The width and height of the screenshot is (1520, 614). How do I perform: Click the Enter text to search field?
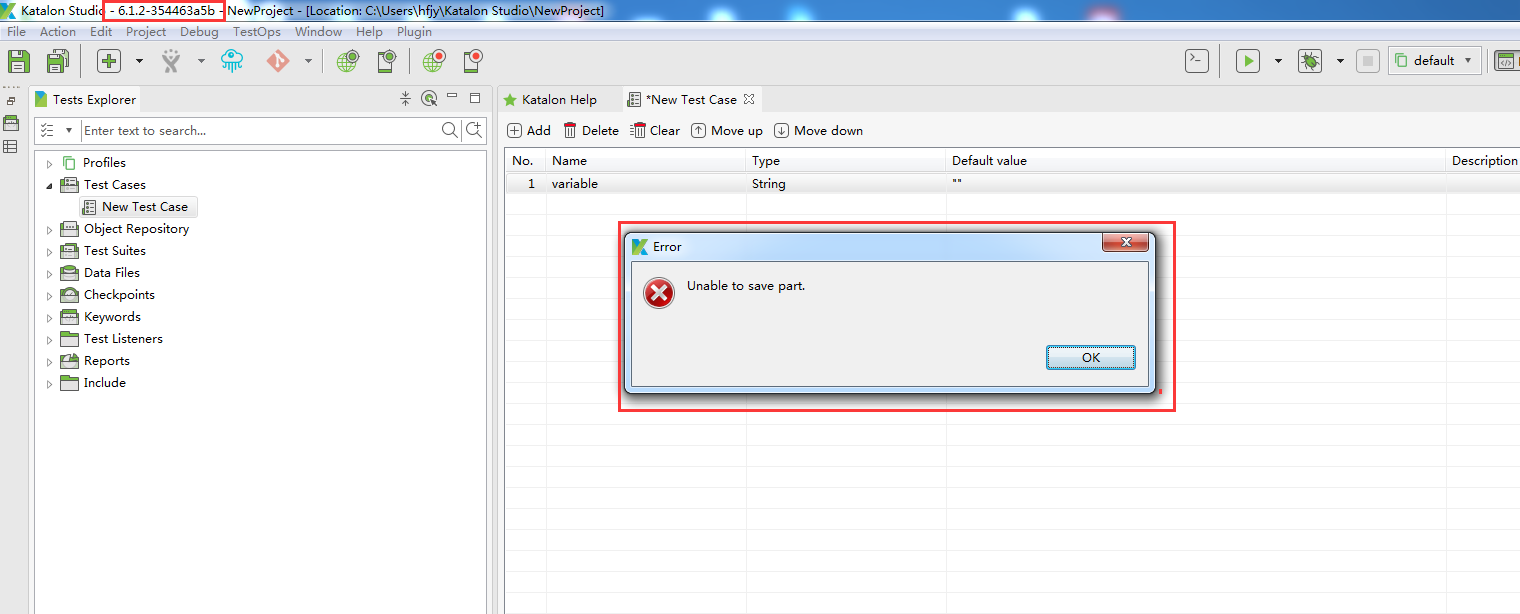point(260,131)
